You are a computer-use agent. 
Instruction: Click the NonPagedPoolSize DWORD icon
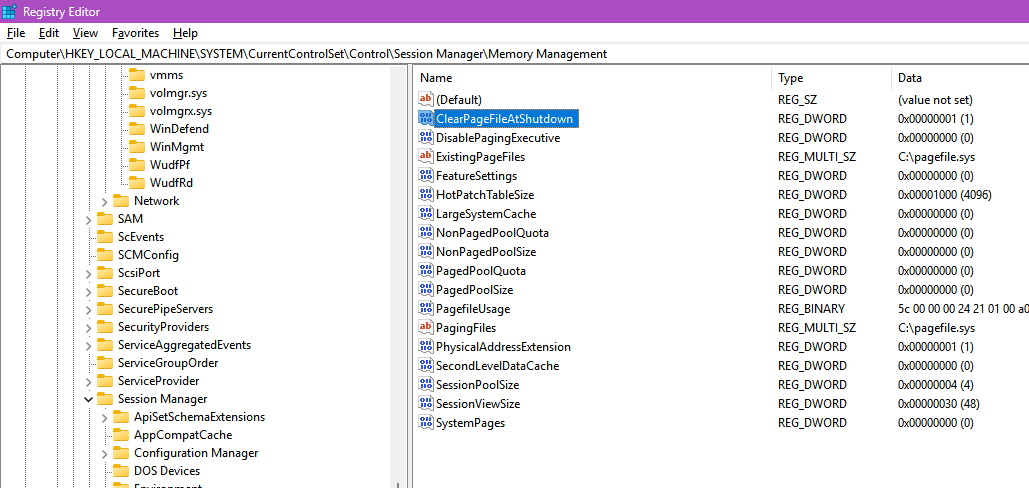click(x=427, y=252)
